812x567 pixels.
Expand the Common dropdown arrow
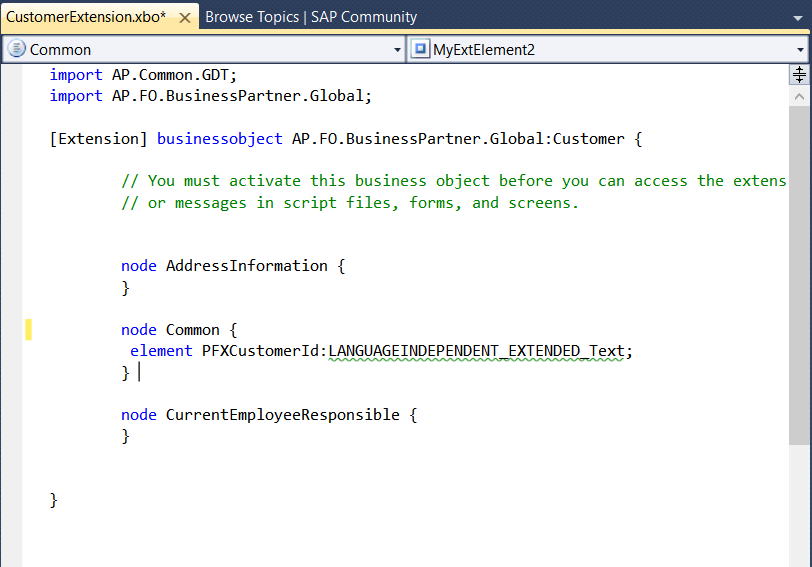point(397,49)
